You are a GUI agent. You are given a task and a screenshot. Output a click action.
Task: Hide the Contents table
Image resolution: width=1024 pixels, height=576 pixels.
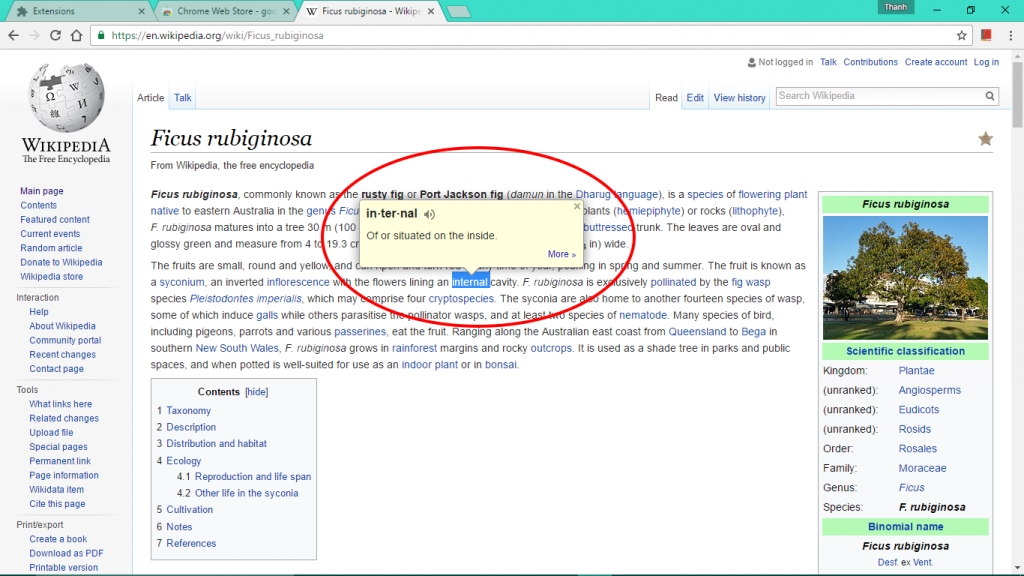(257, 392)
